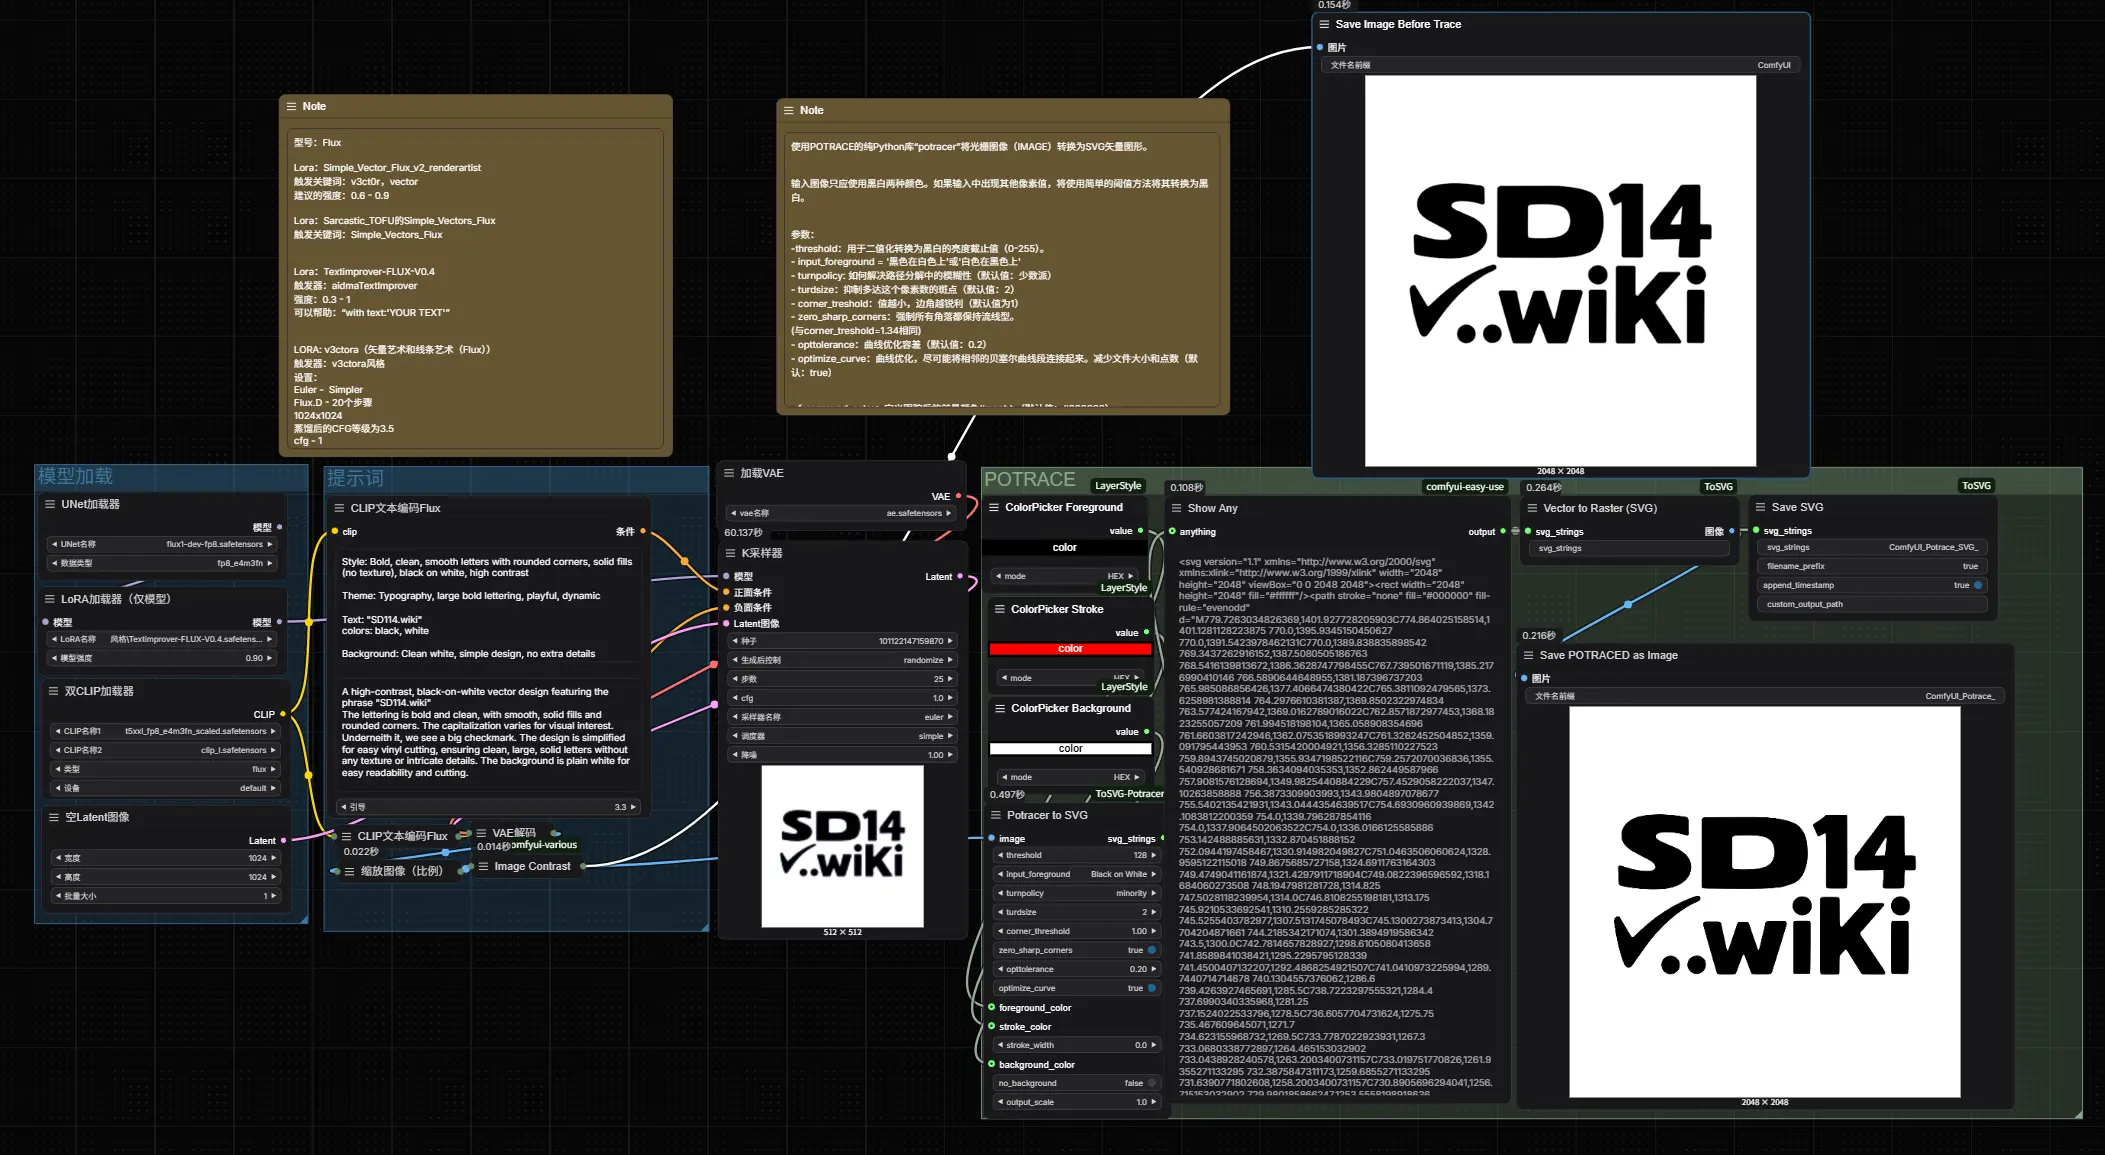The height and width of the screenshot is (1155, 2105).
Task: Click the menu icon of the 空Latent图像 node
Action: pos(54,817)
